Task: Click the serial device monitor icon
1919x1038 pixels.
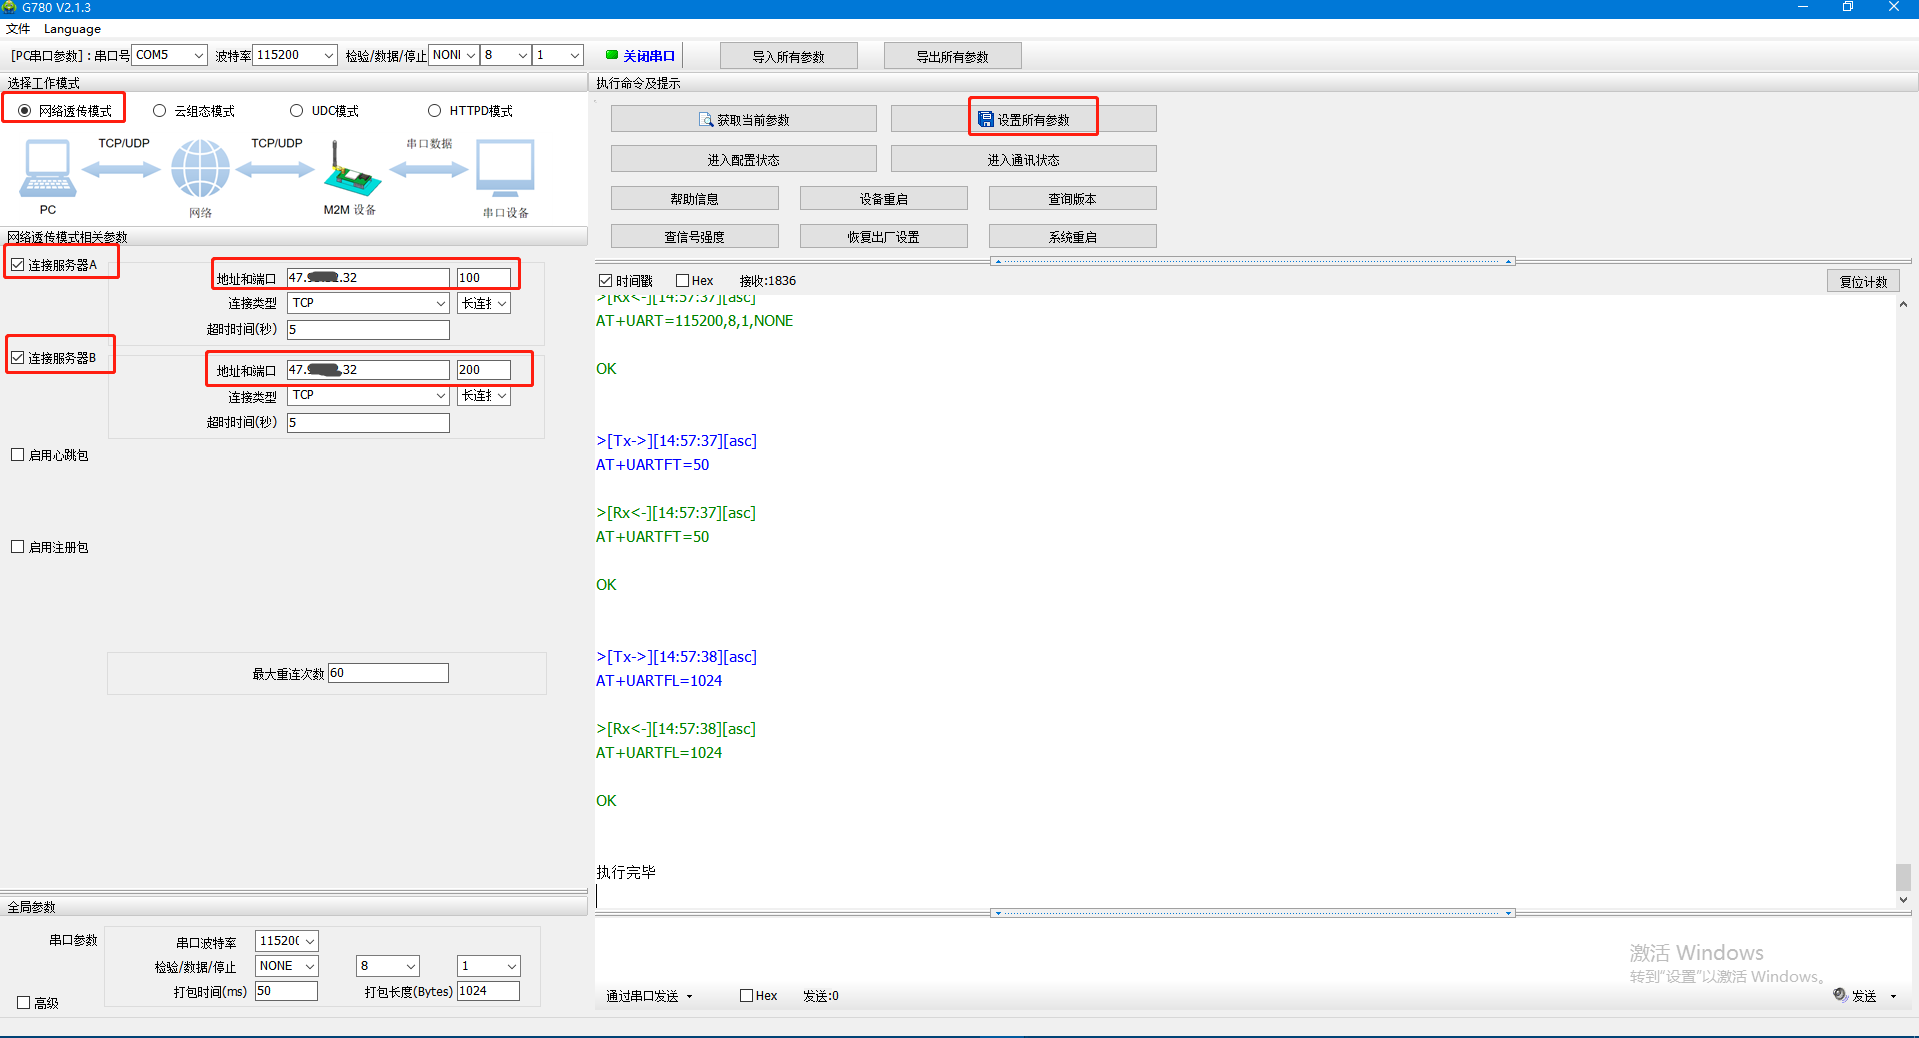Action: tap(505, 168)
